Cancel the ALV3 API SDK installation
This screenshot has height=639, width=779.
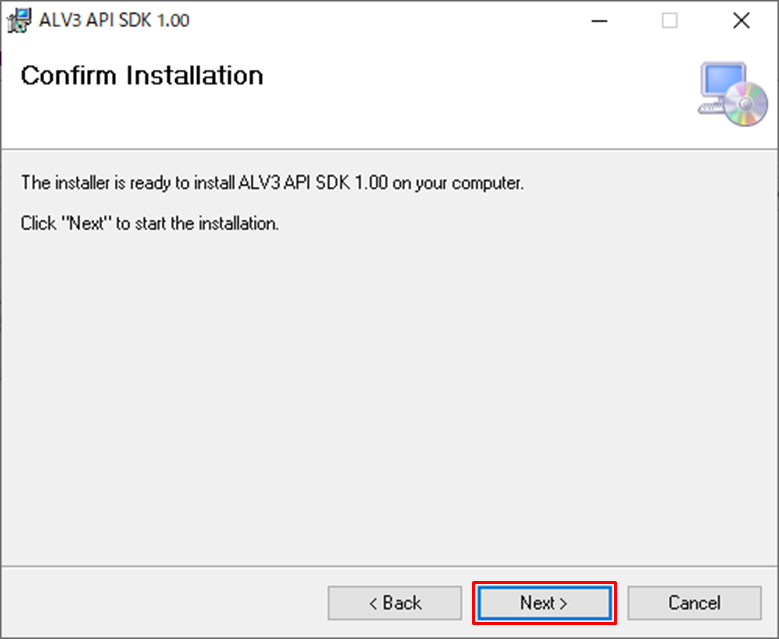[694, 603]
